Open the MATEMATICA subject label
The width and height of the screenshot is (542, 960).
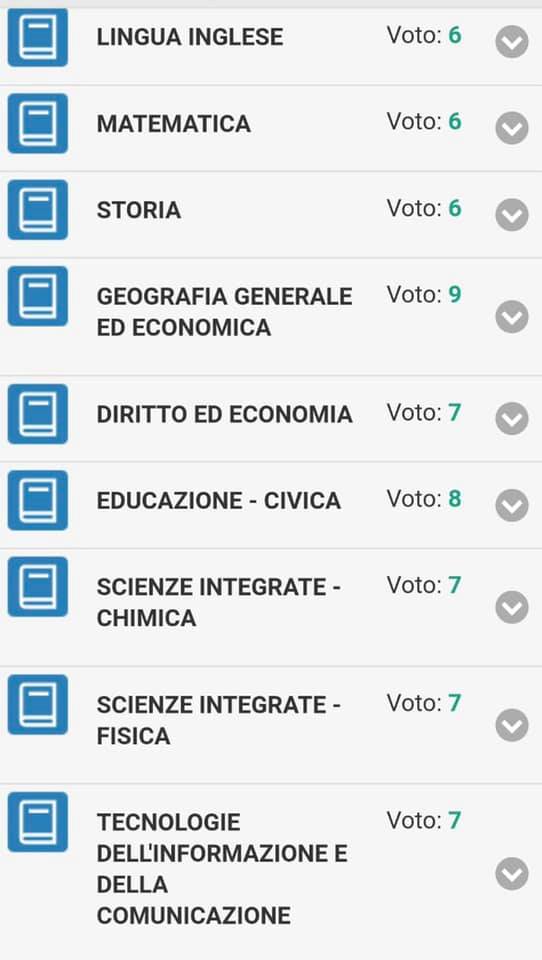173,124
